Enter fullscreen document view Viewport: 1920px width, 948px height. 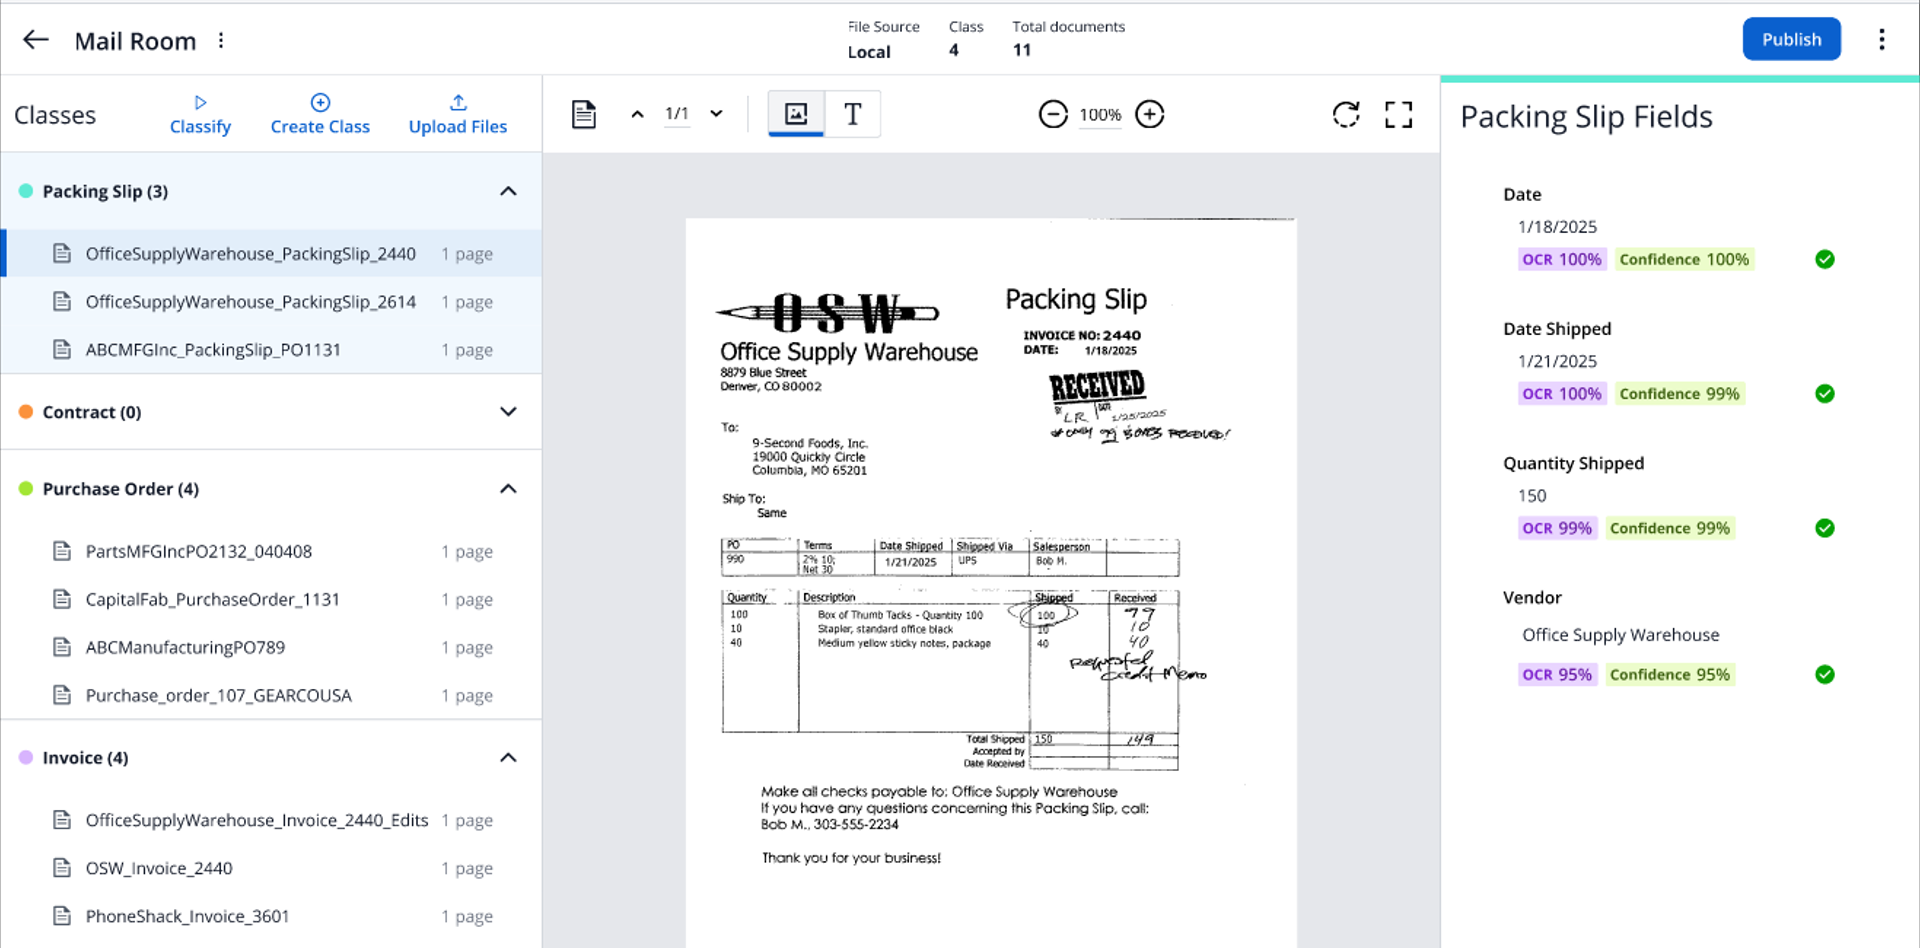(1398, 114)
